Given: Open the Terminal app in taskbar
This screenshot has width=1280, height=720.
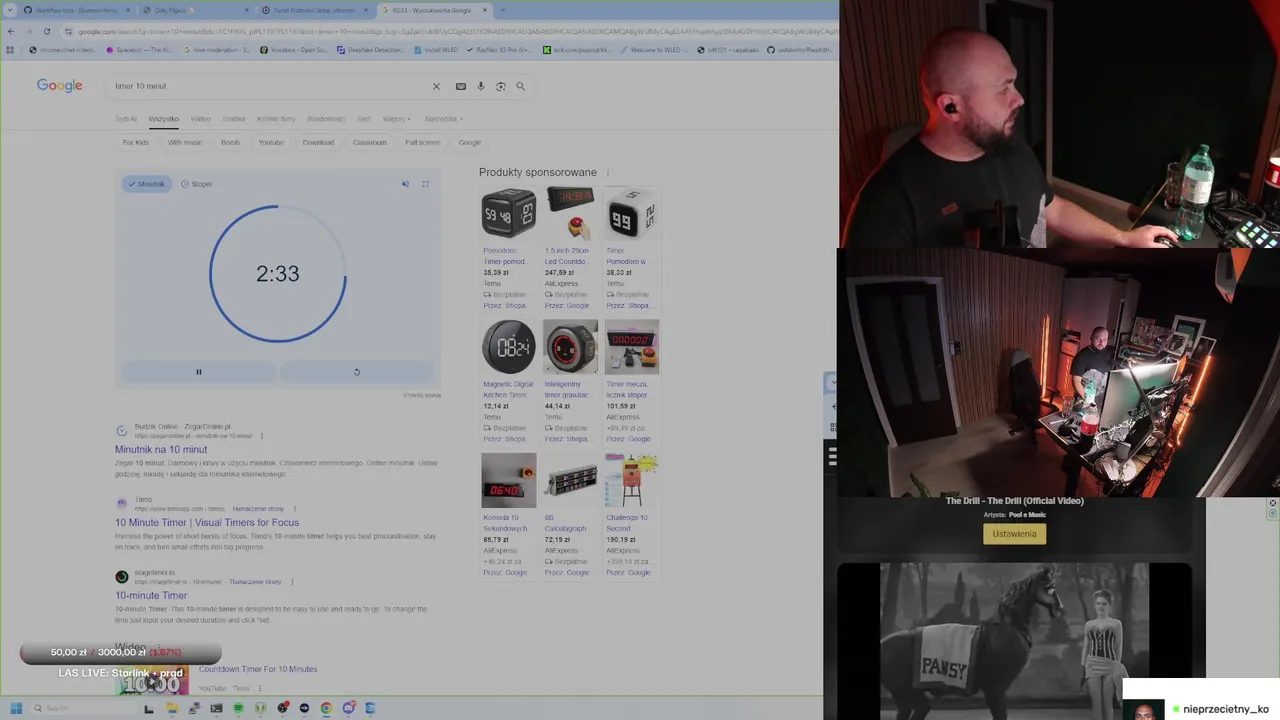Looking at the screenshot, I should 216,708.
